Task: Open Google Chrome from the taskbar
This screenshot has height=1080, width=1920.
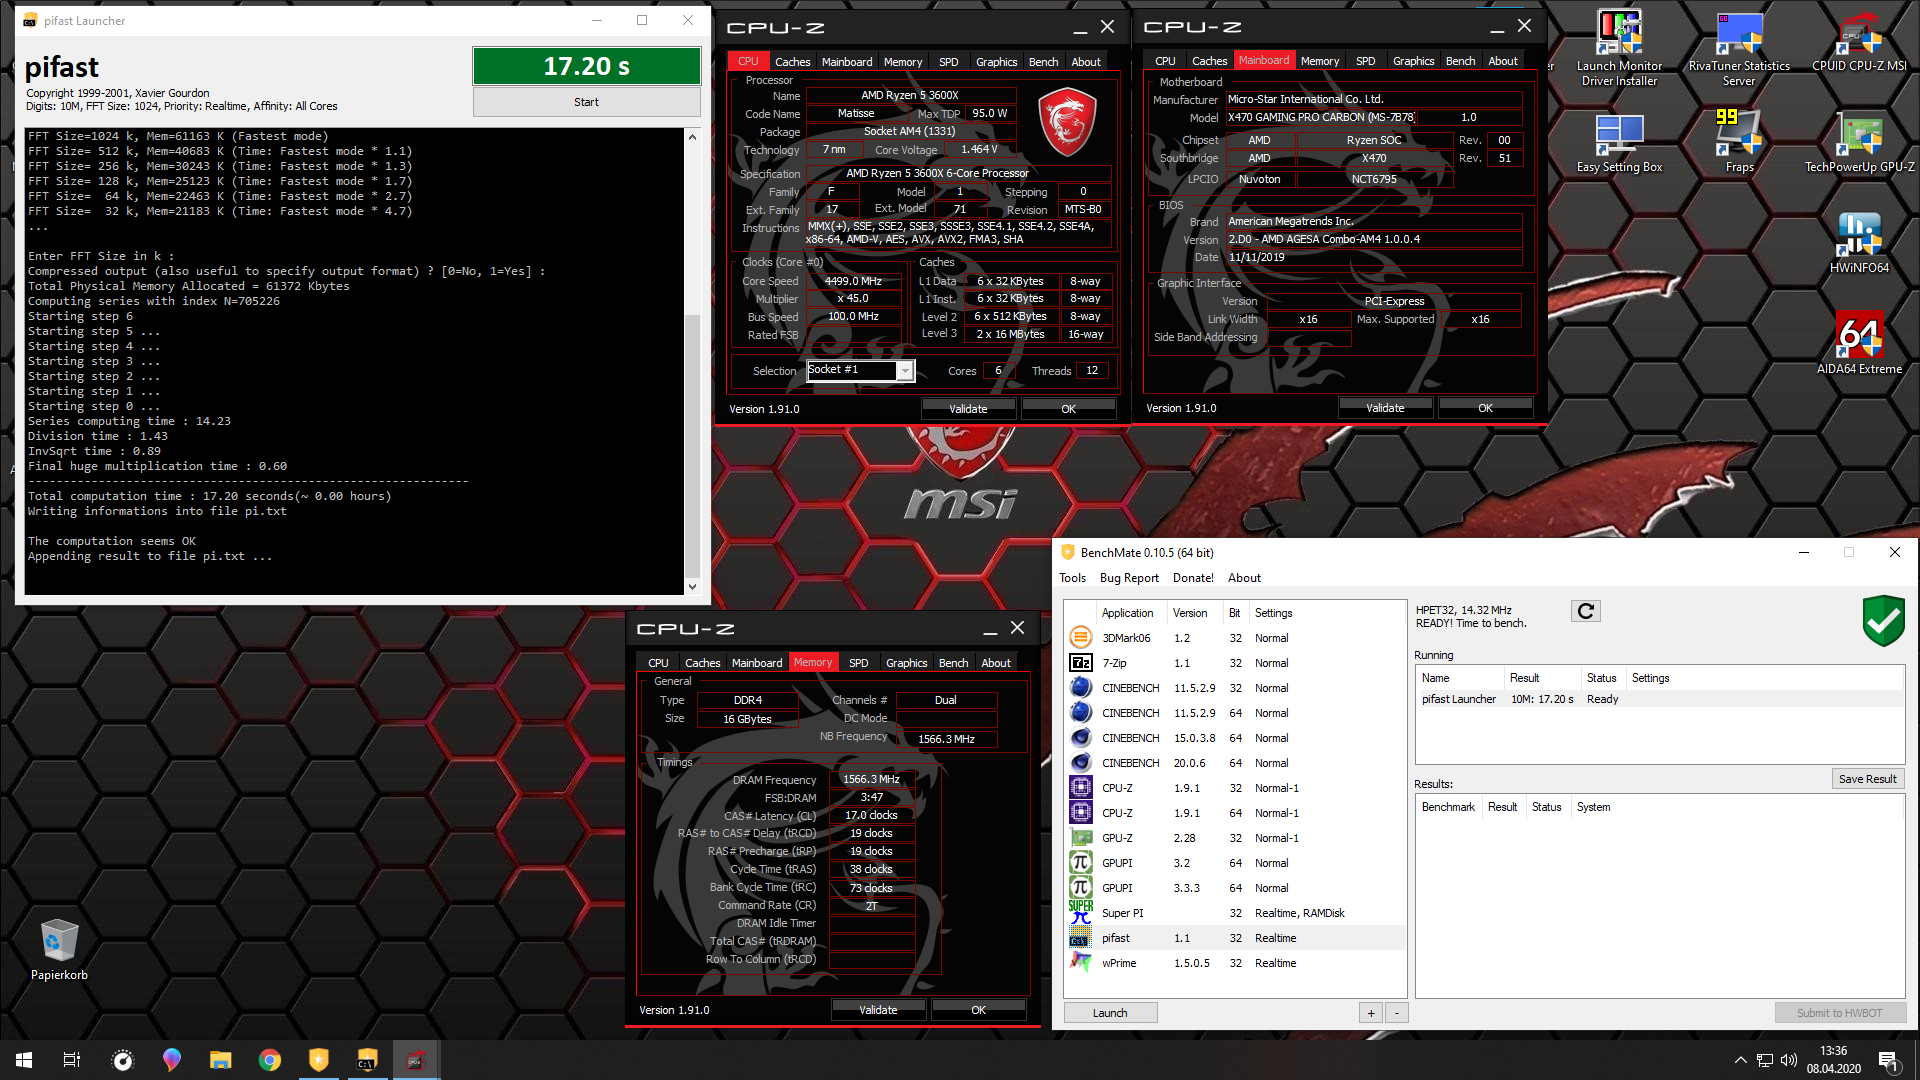Action: pyautogui.click(x=269, y=1060)
